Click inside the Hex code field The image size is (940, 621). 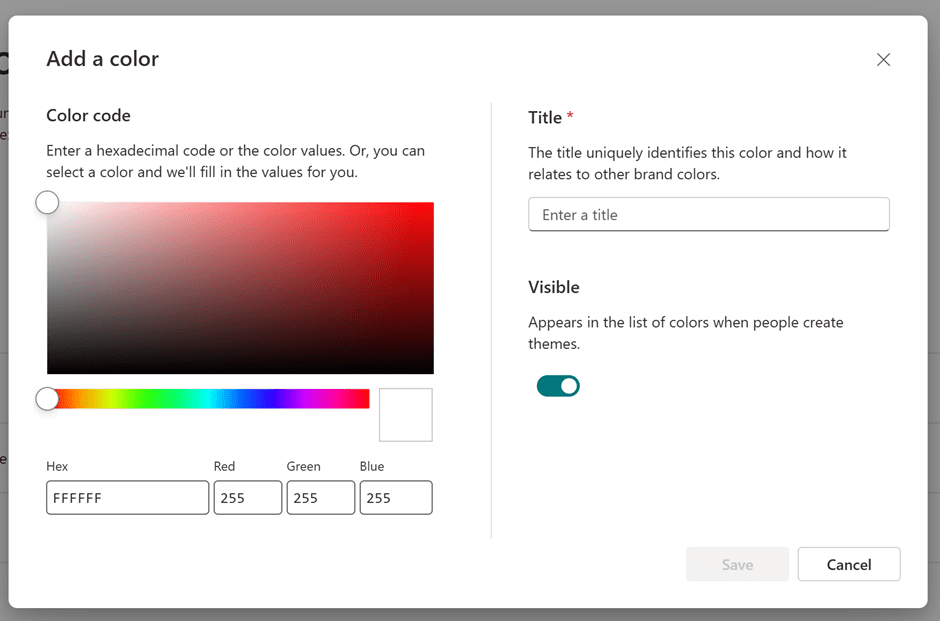[x=127, y=497]
